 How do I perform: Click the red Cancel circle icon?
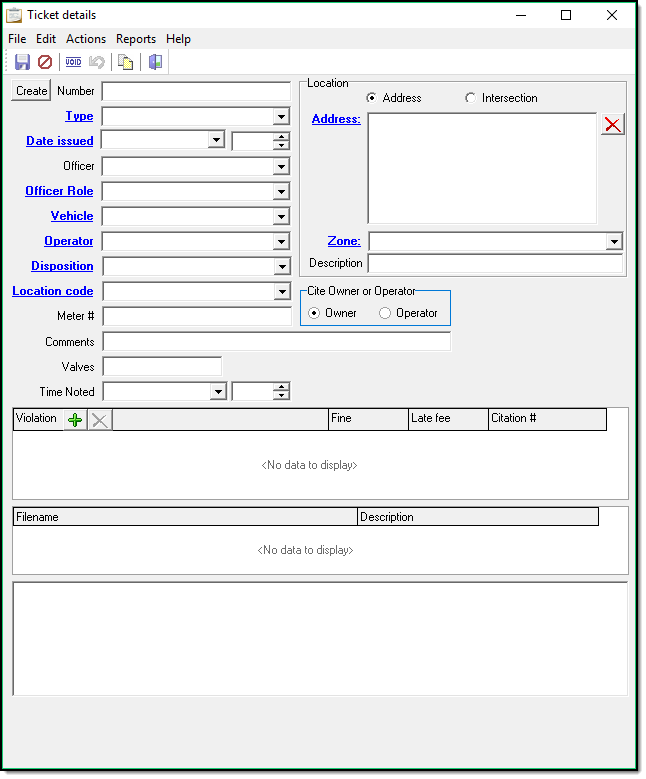[45, 62]
